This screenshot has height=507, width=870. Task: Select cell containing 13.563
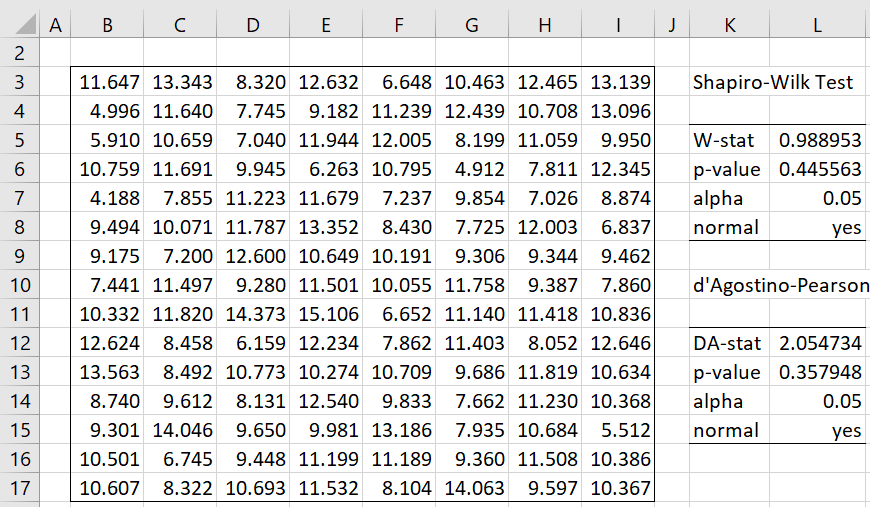[x=107, y=372]
